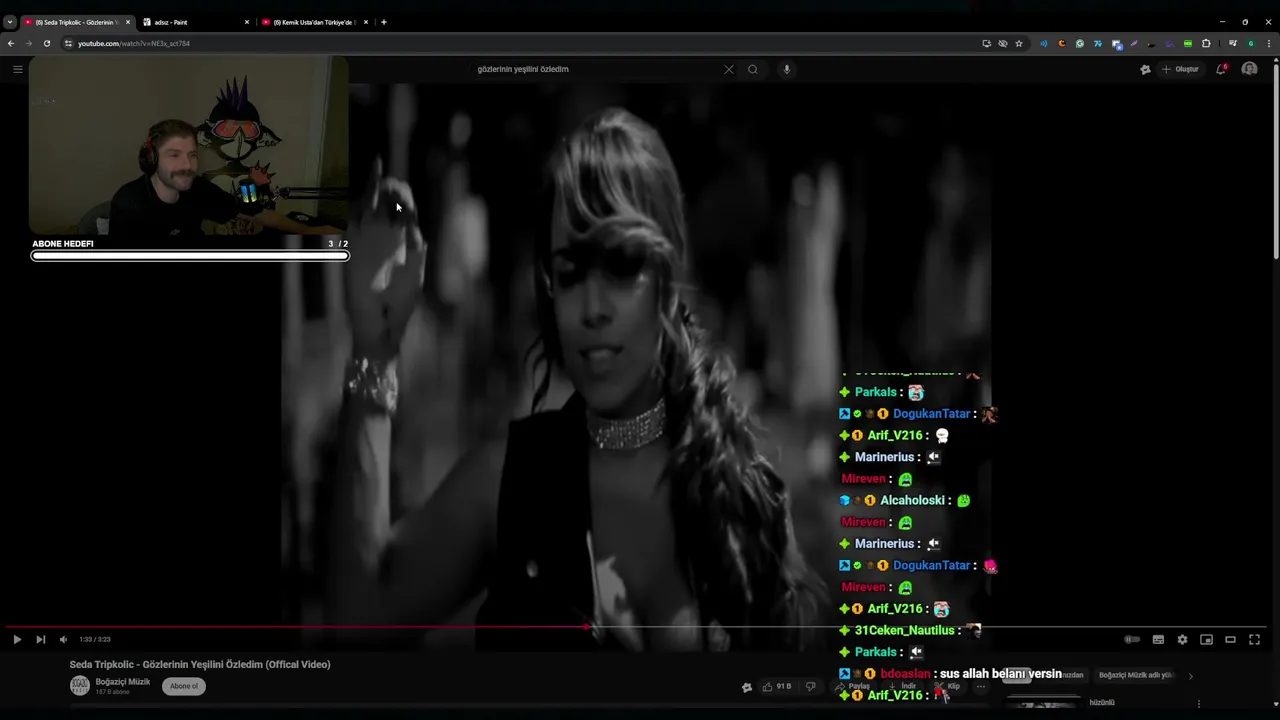Click the YouTube search box
Image resolution: width=1280 pixels, height=720 pixels.
pos(595,69)
